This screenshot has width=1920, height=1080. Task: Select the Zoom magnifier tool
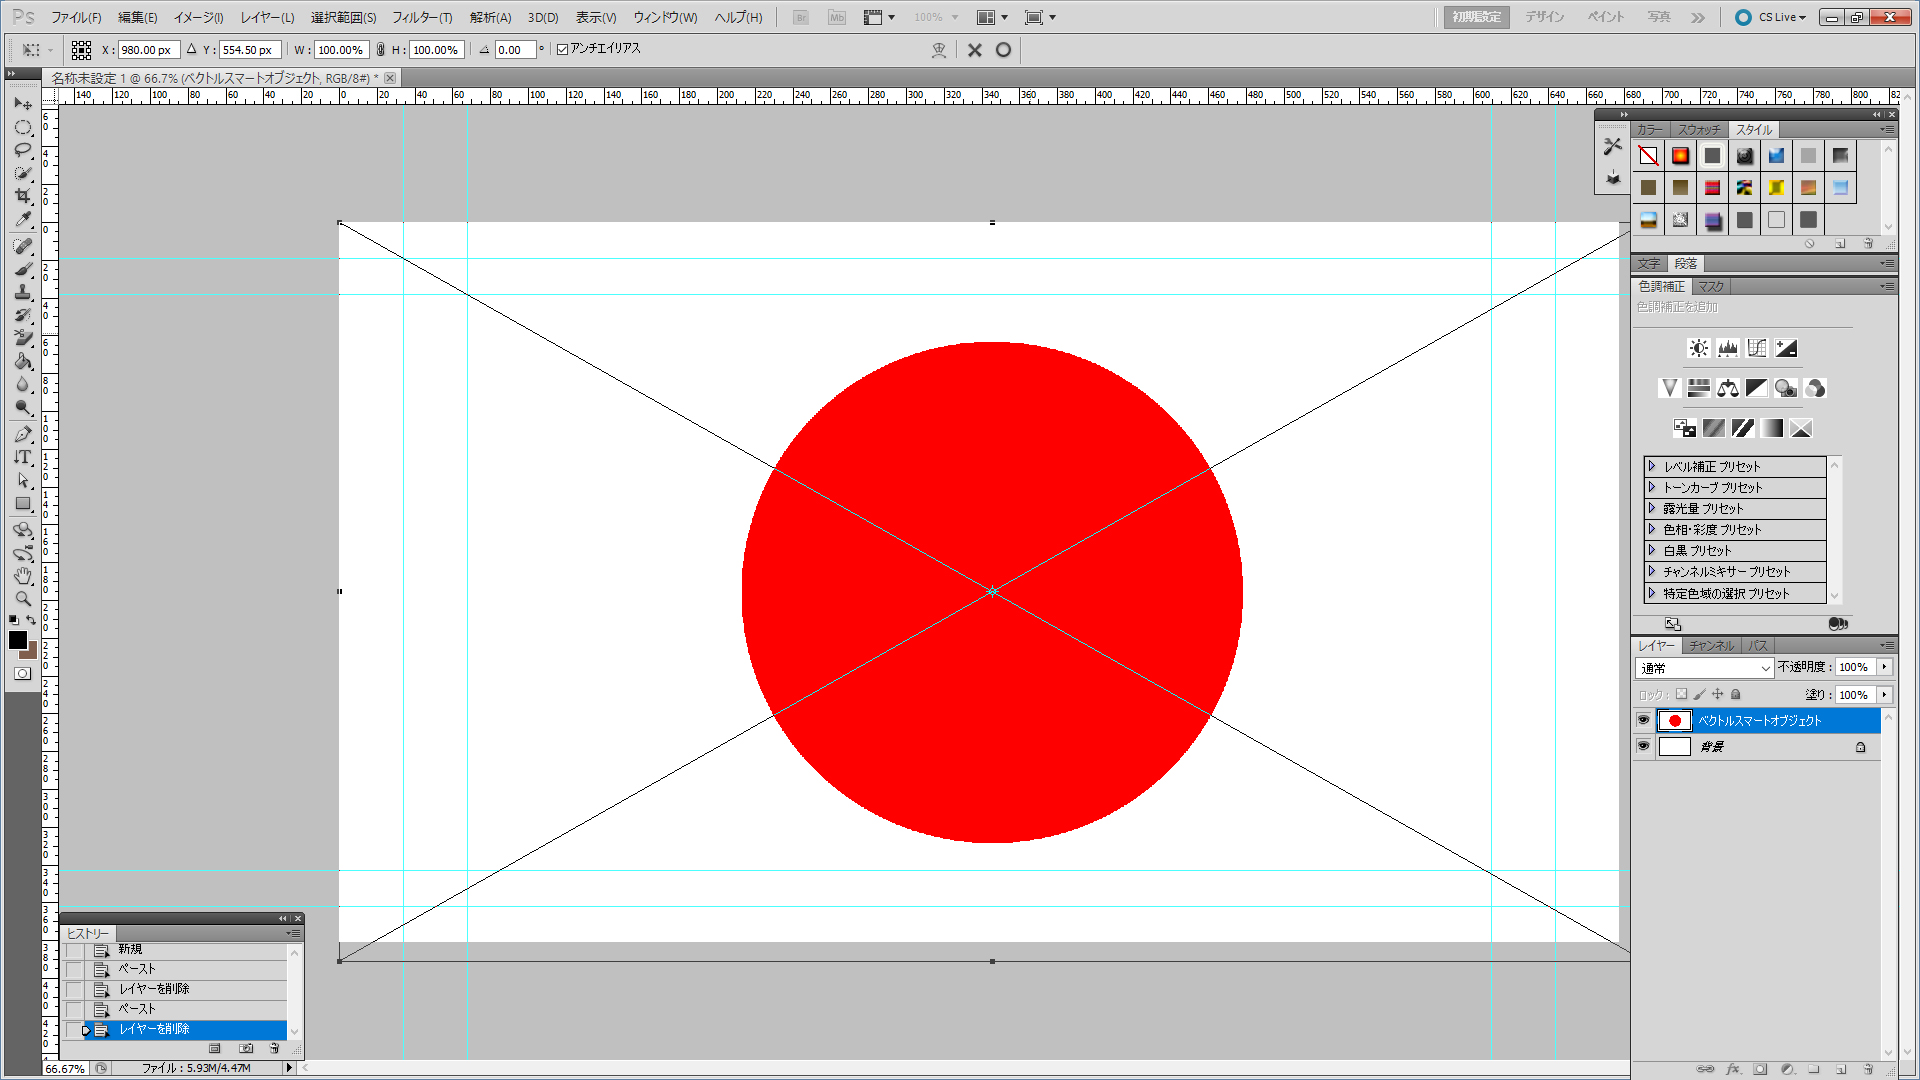[x=23, y=599]
